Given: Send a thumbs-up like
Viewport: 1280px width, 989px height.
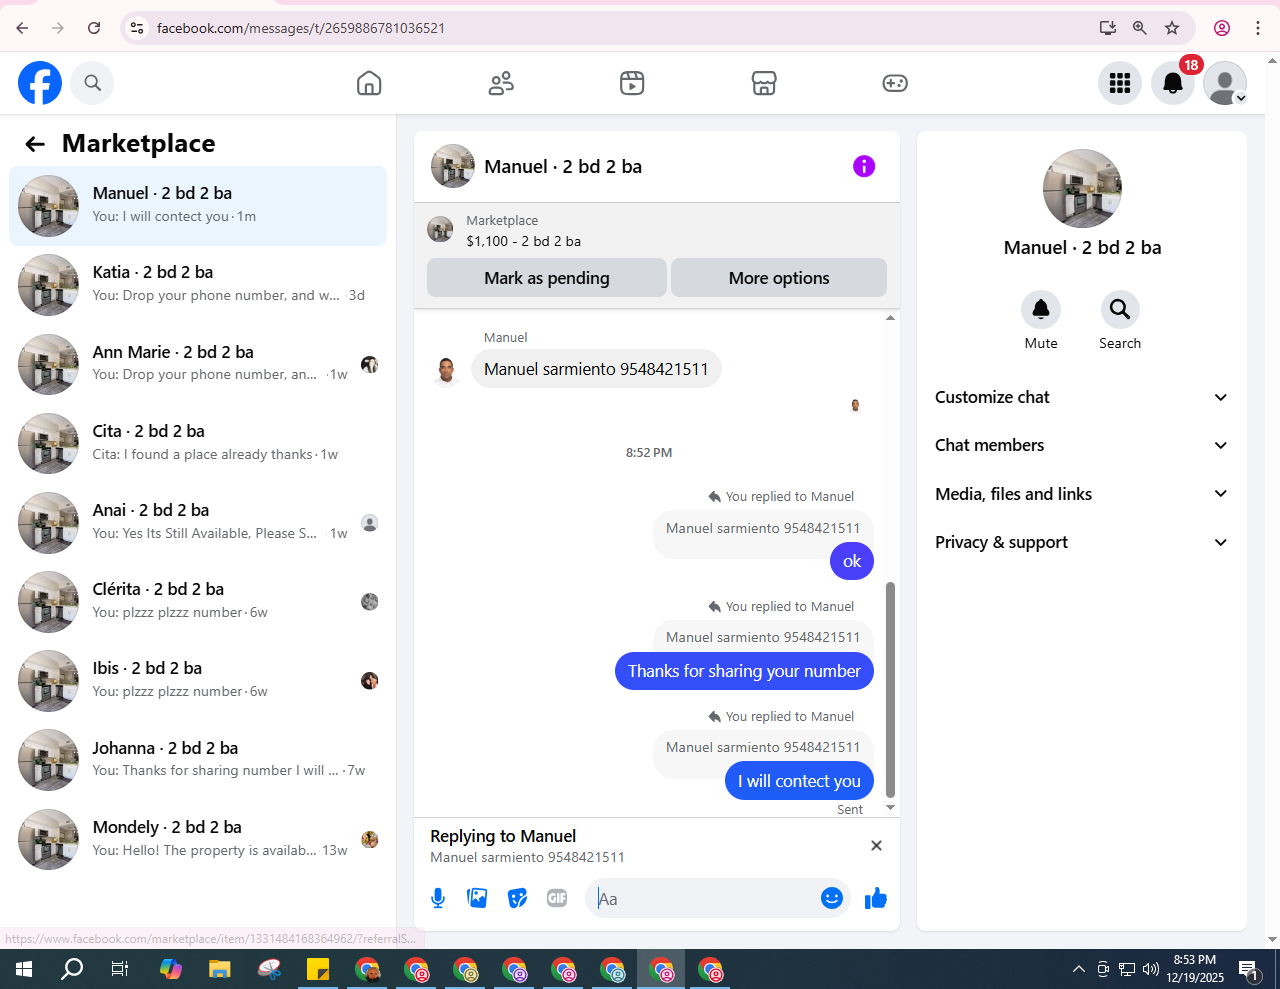Looking at the screenshot, I should point(876,898).
